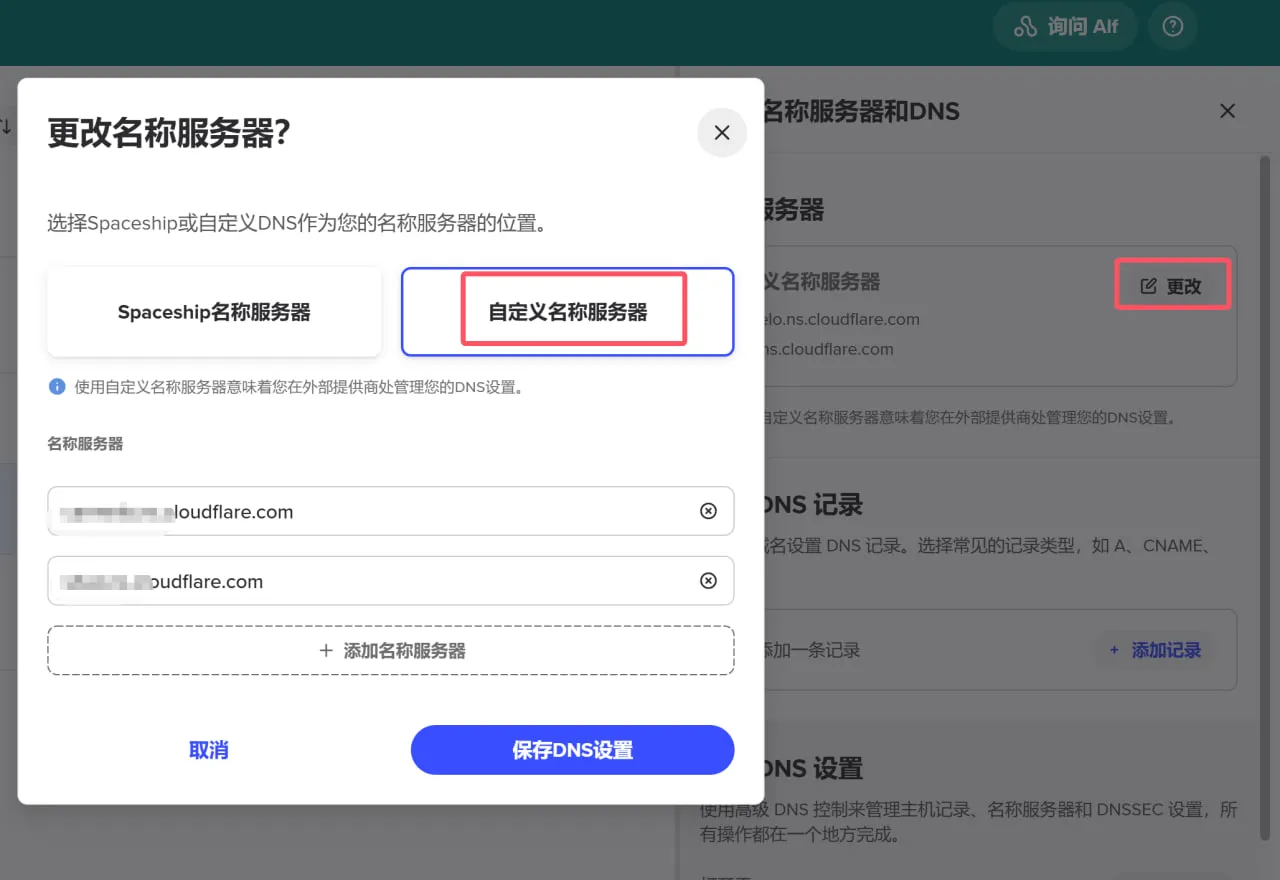This screenshot has width=1280, height=880.
Task: Select the Spaceship名称服务器 option
Action: click(x=214, y=312)
